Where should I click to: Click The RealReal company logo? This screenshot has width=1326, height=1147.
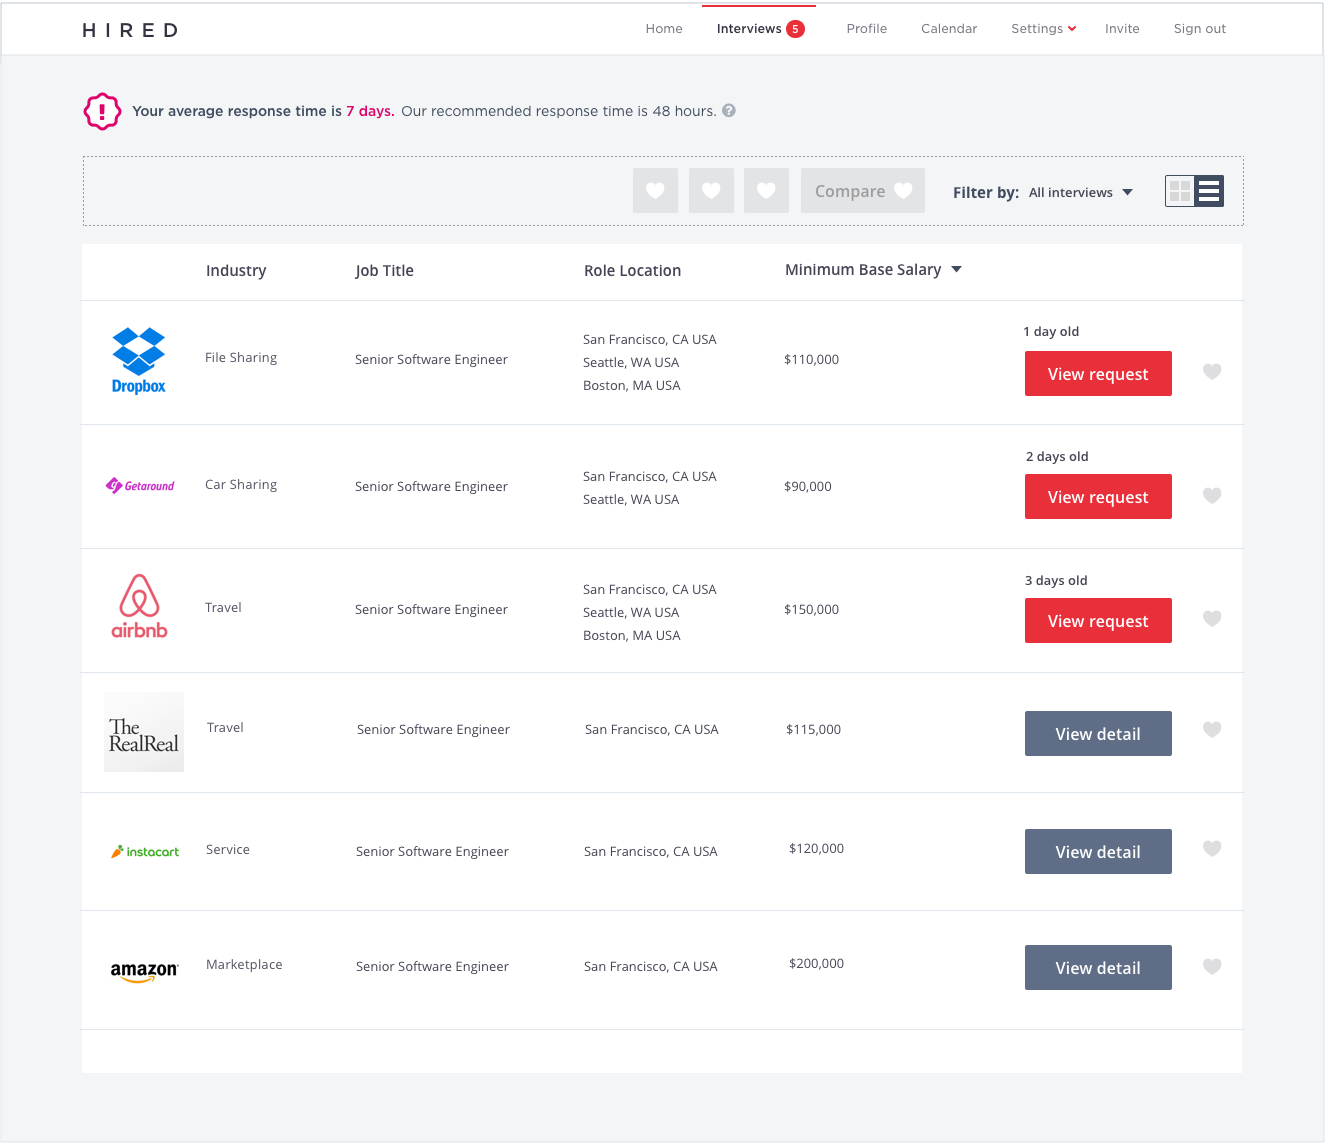(x=144, y=732)
